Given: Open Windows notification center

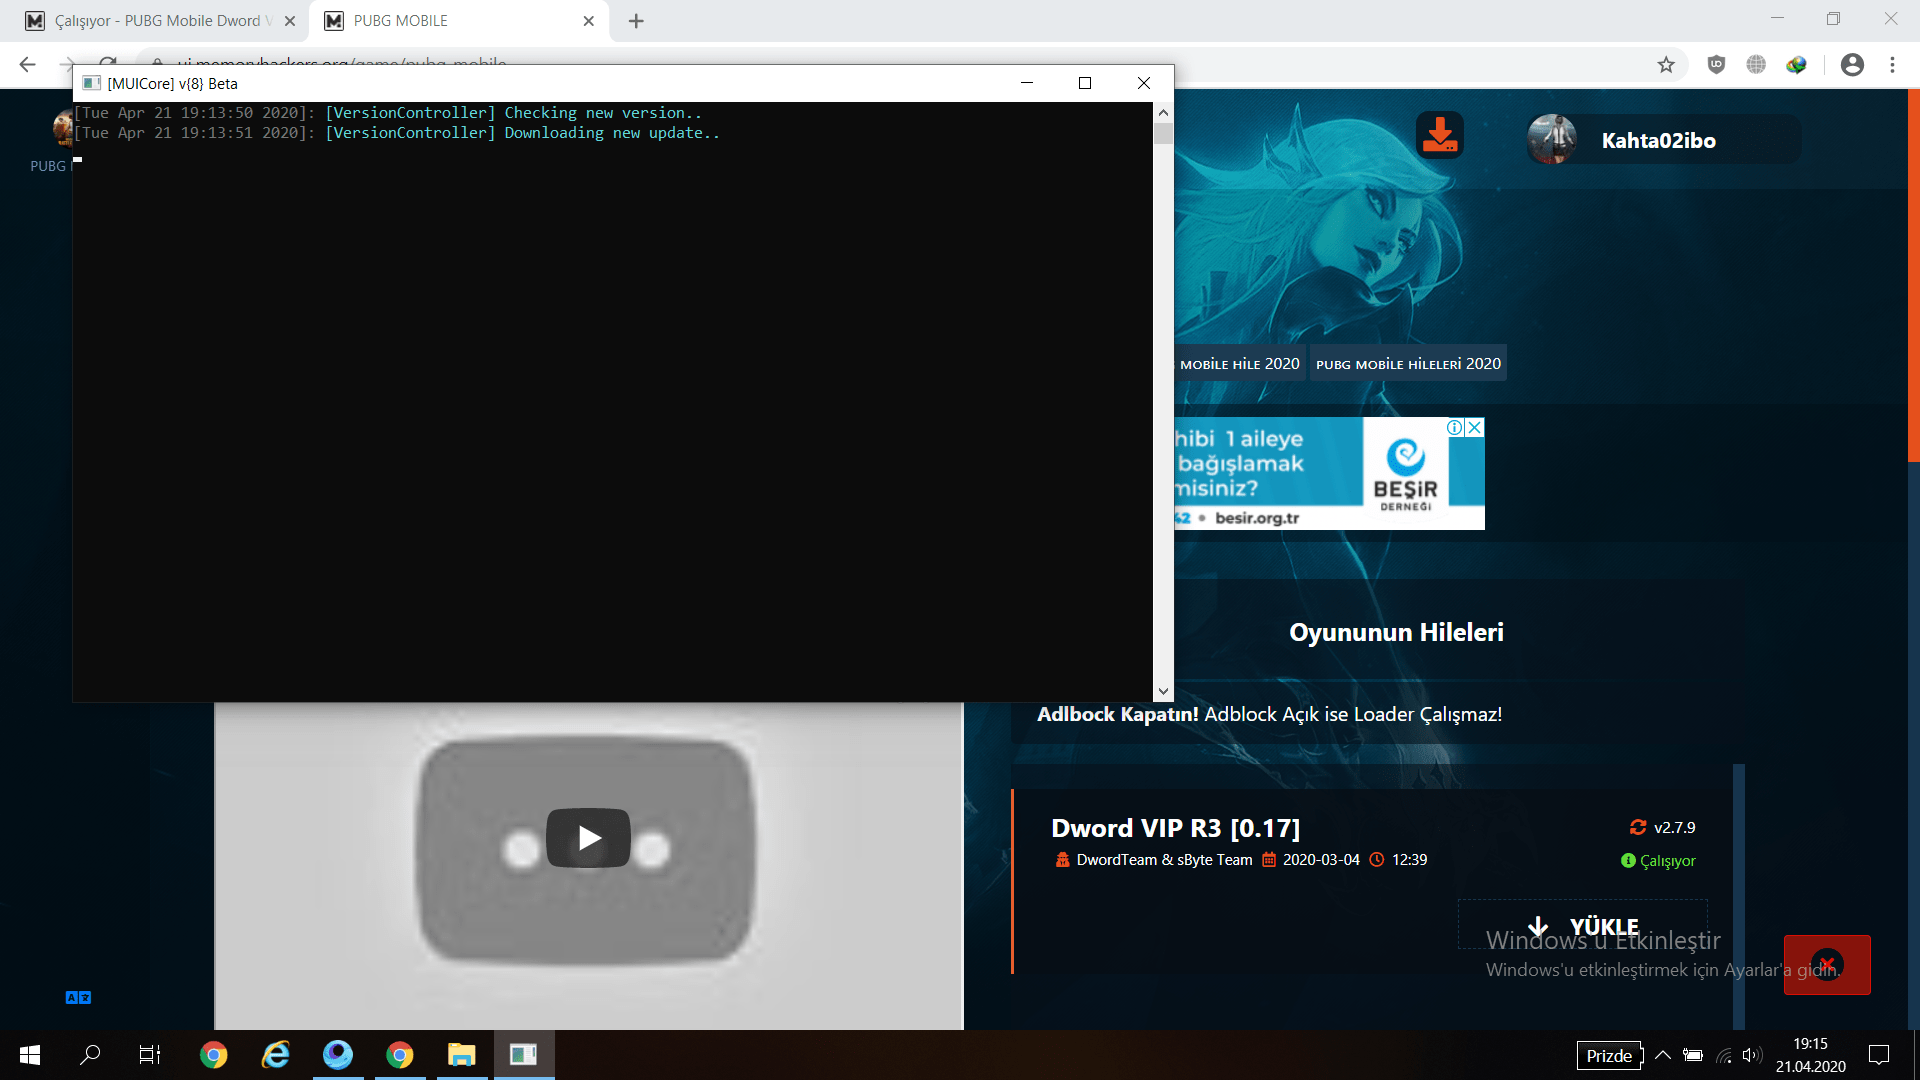Looking at the screenshot, I should [x=1879, y=1055].
